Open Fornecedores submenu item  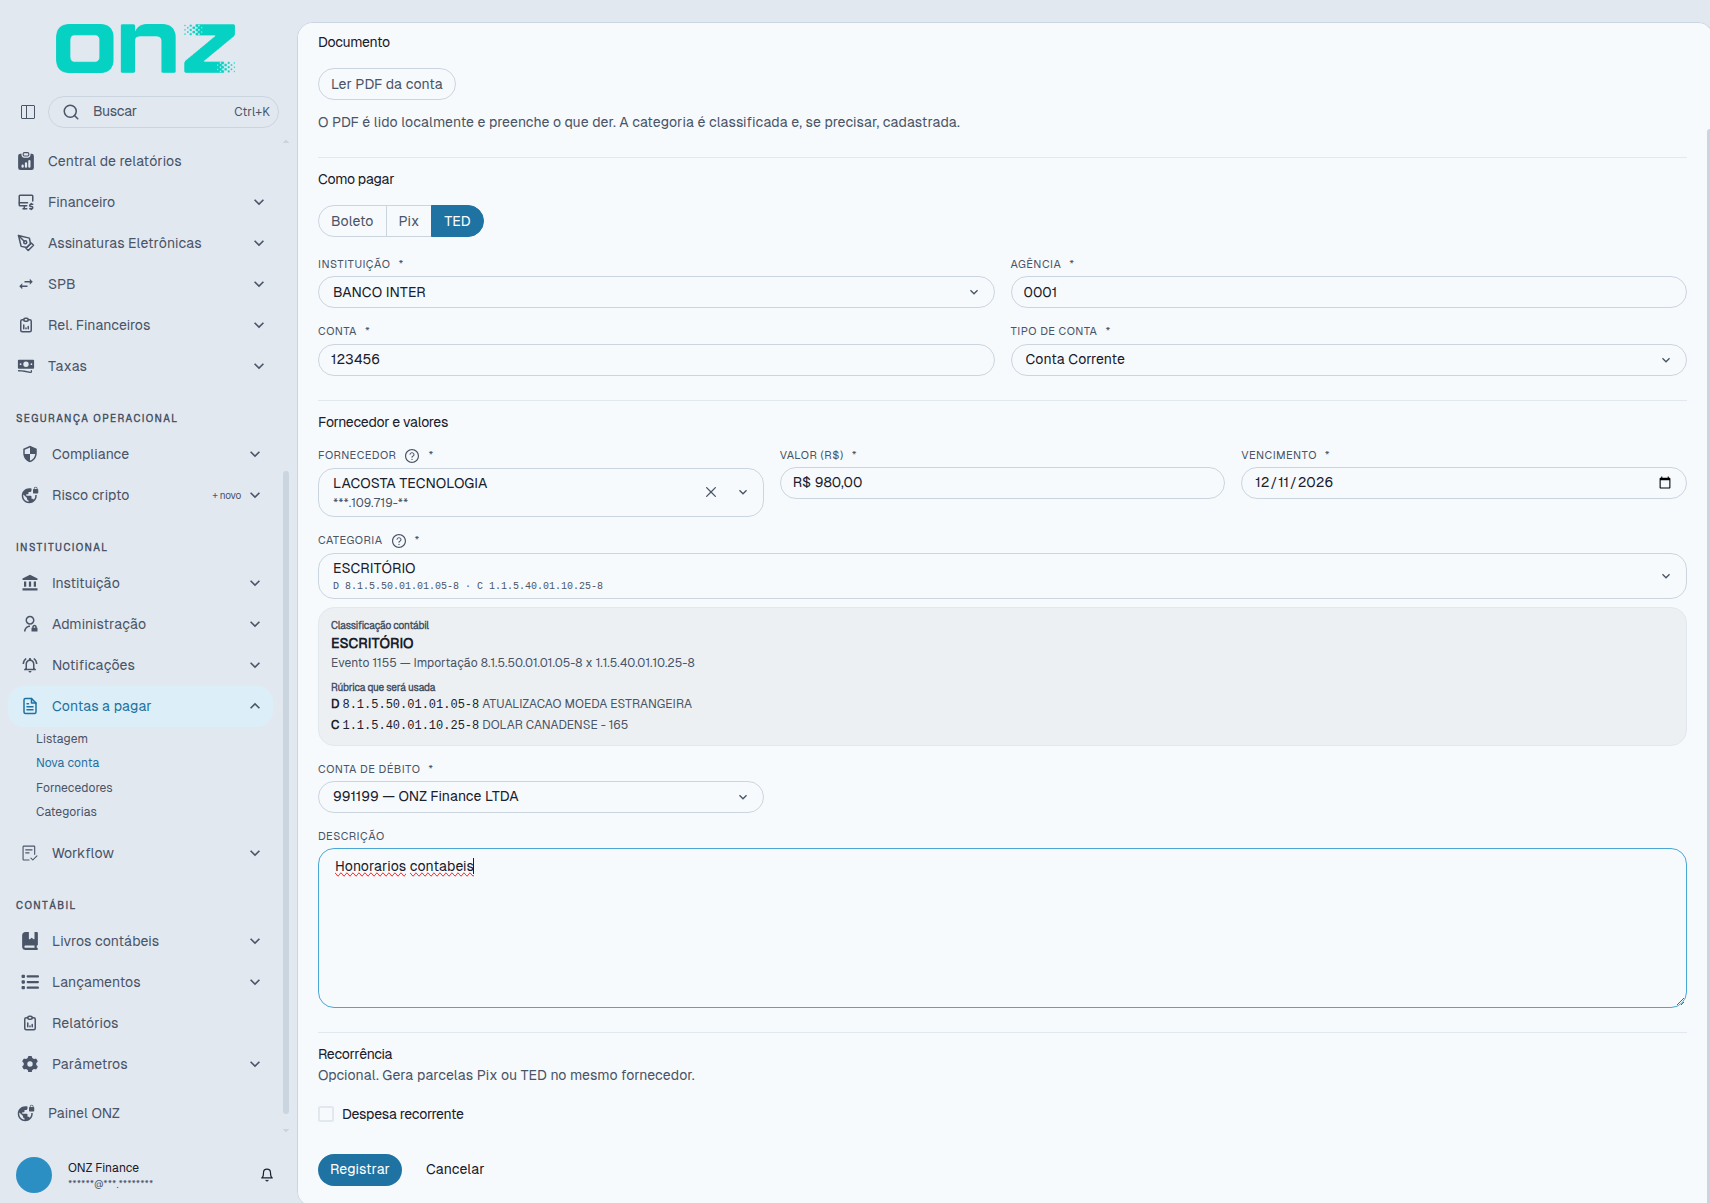74,788
